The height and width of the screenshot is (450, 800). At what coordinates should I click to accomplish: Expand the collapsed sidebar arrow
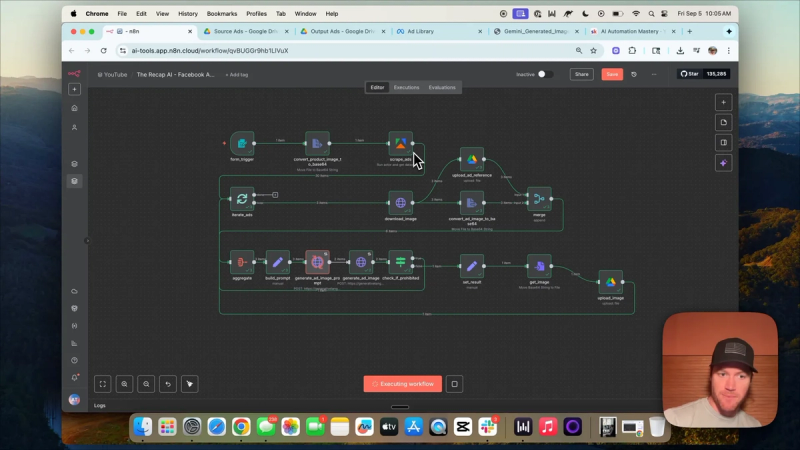tap(87, 240)
